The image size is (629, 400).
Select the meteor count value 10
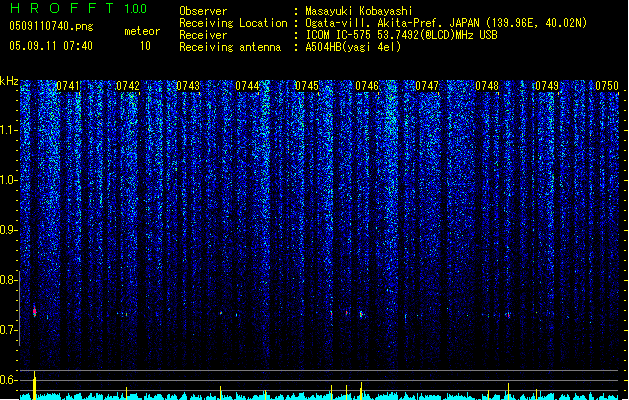pyautogui.click(x=145, y=46)
